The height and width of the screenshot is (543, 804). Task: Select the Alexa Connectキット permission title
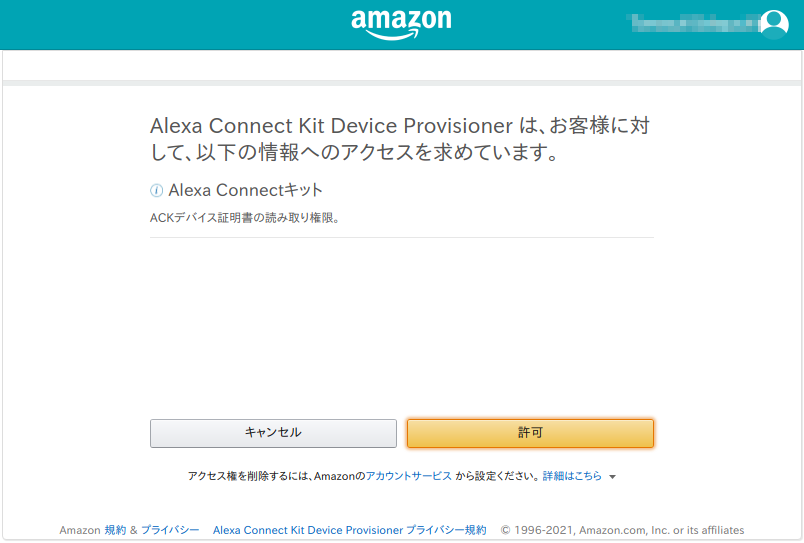(x=246, y=190)
